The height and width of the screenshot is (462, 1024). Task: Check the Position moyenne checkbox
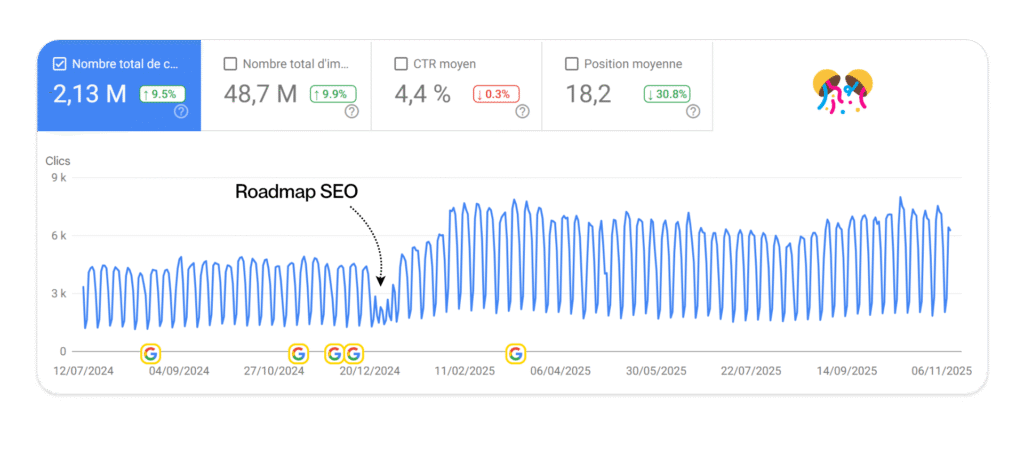pyautogui.click(x=572, y=64)
